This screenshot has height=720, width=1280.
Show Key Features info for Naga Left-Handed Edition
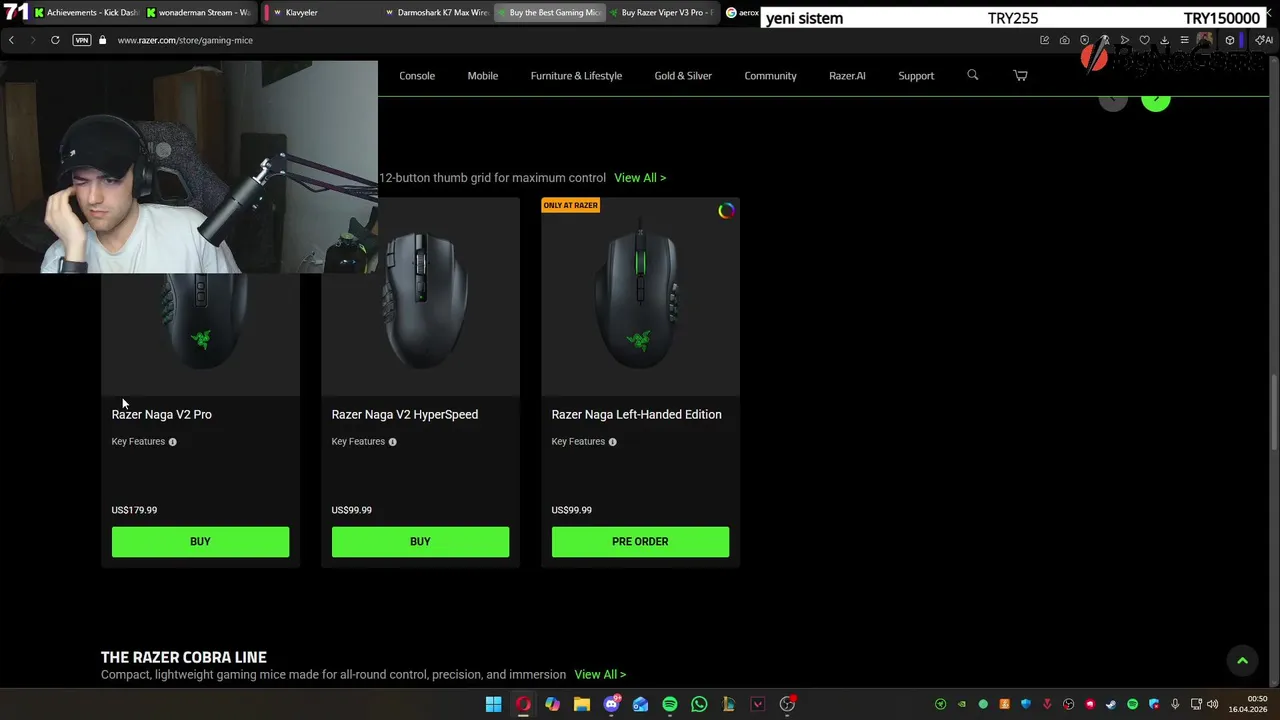pos(612,442)
